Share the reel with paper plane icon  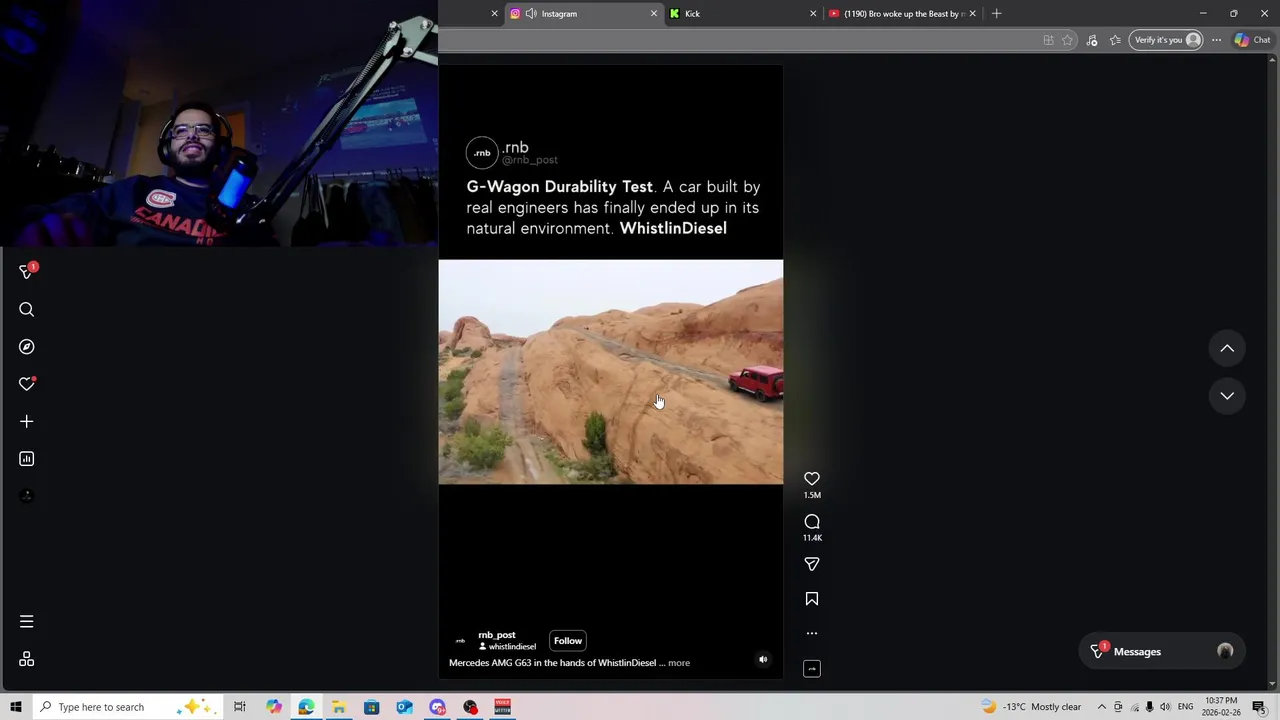pyautogui.click(x=812, y=564)
